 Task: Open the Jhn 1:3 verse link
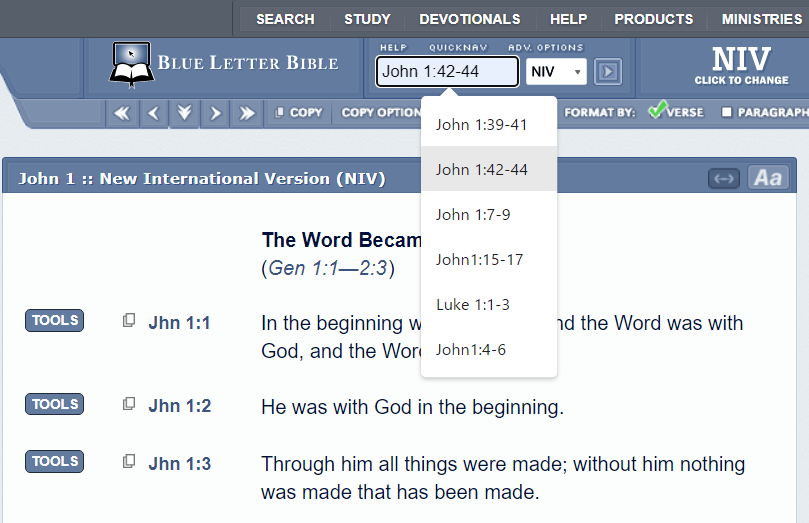tap(180, 464)
